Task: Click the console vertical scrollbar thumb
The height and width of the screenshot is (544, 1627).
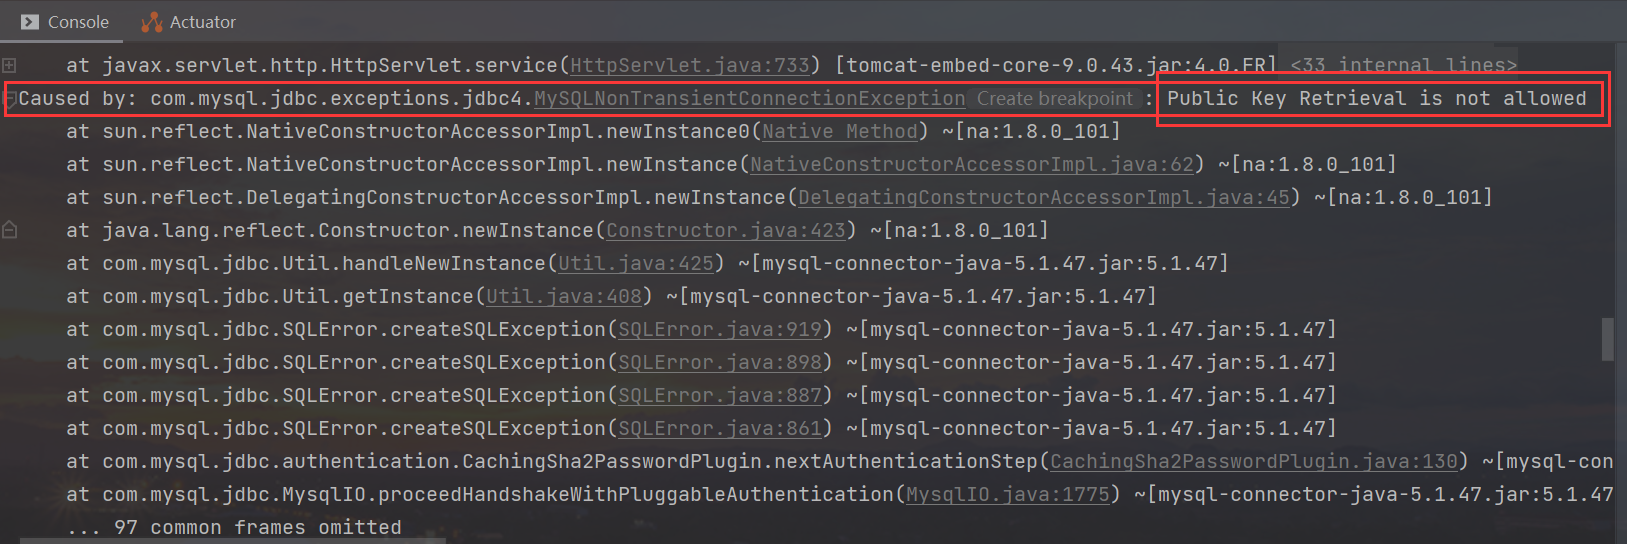Action: [1607, 339]
